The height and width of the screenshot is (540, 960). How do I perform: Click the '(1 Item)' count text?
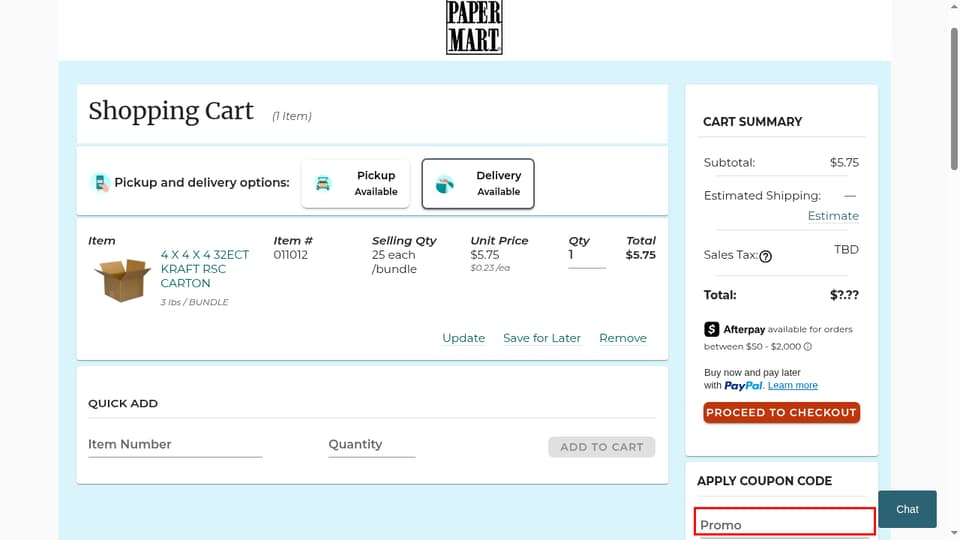(x=291, y=116)
